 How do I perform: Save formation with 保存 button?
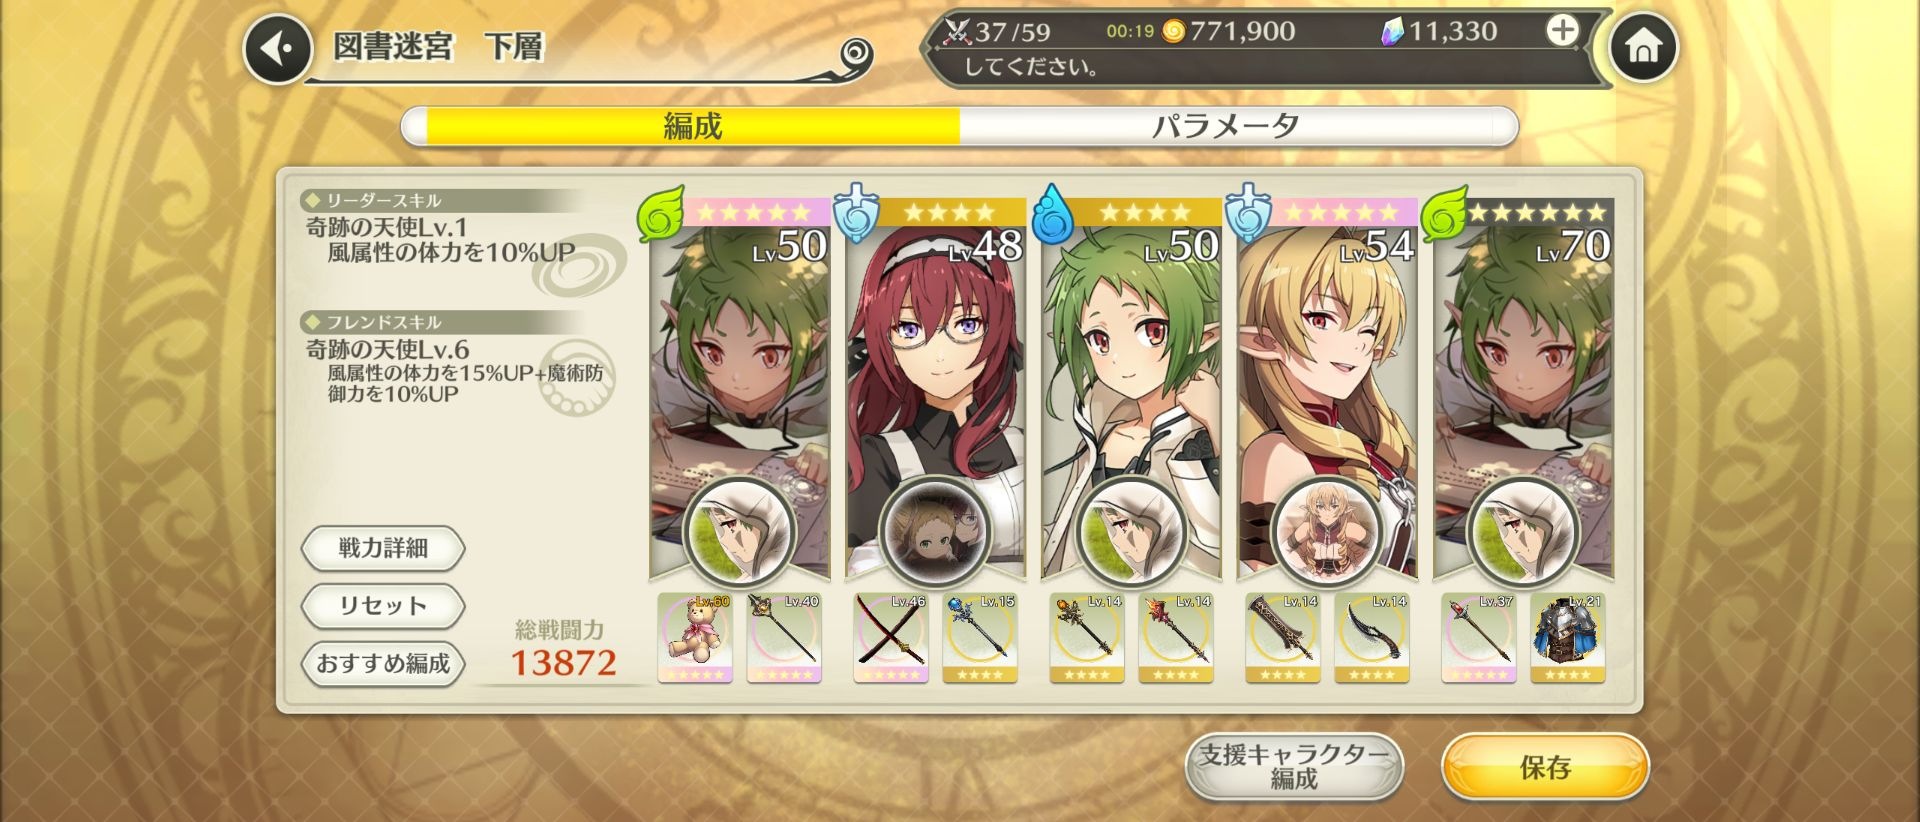1545,767
